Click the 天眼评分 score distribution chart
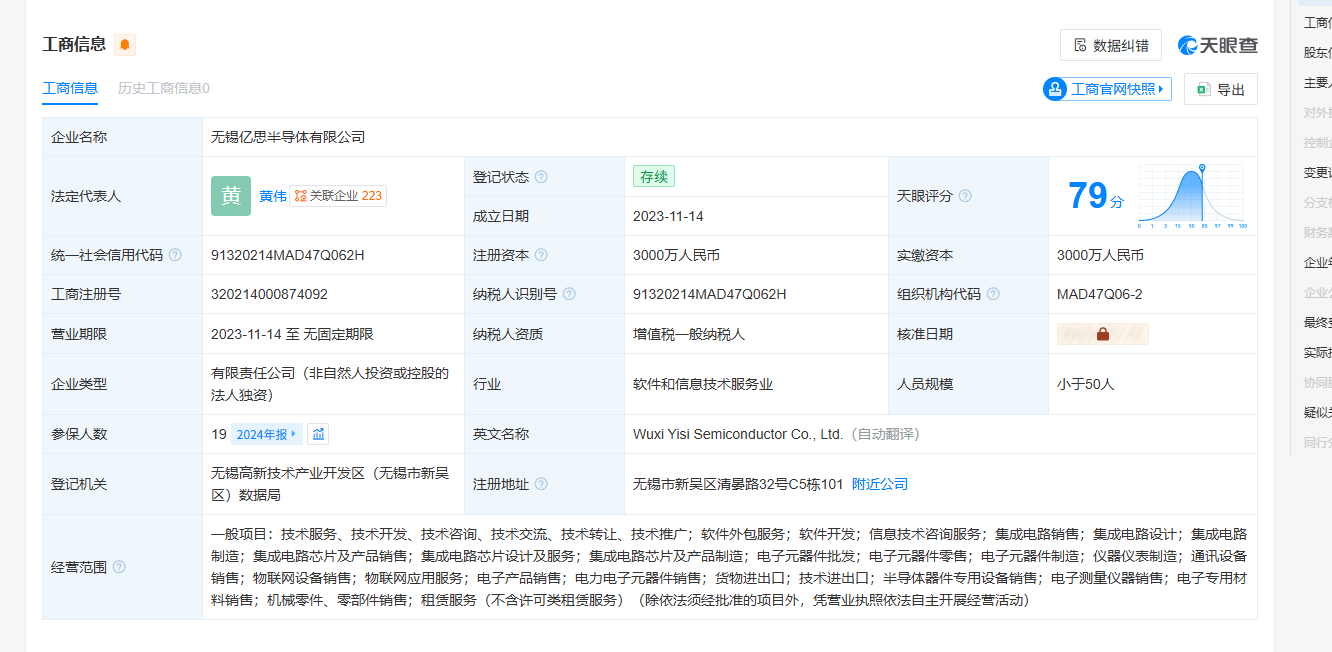The height and width of the screenshot is (652, 1332). [1192, 196]
